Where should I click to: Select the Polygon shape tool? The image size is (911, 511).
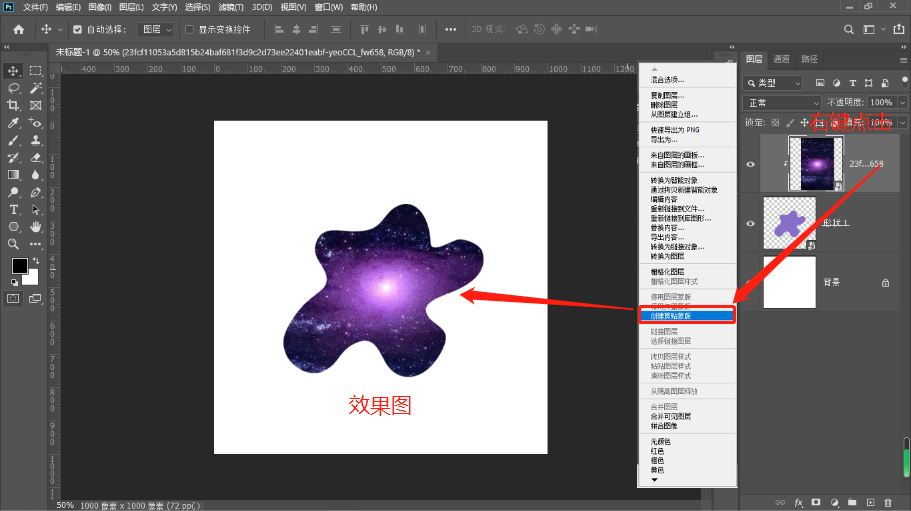(13, 227)
